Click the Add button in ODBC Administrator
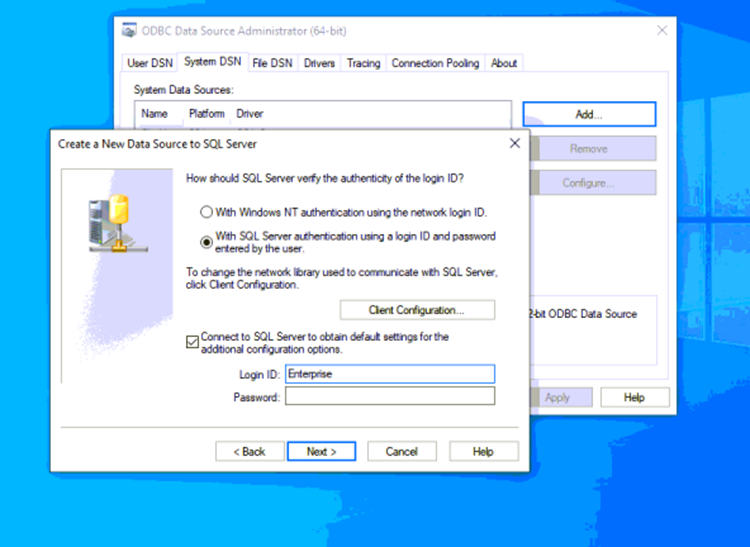 tap(589, 114)
